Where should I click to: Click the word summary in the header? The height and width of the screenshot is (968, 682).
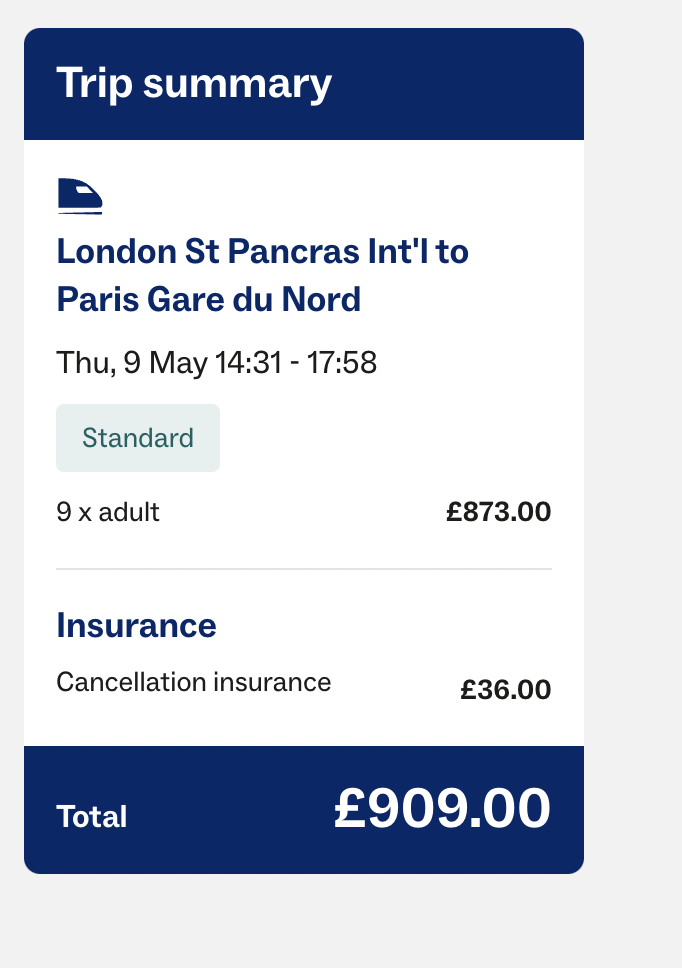click(x=238, y=85)
